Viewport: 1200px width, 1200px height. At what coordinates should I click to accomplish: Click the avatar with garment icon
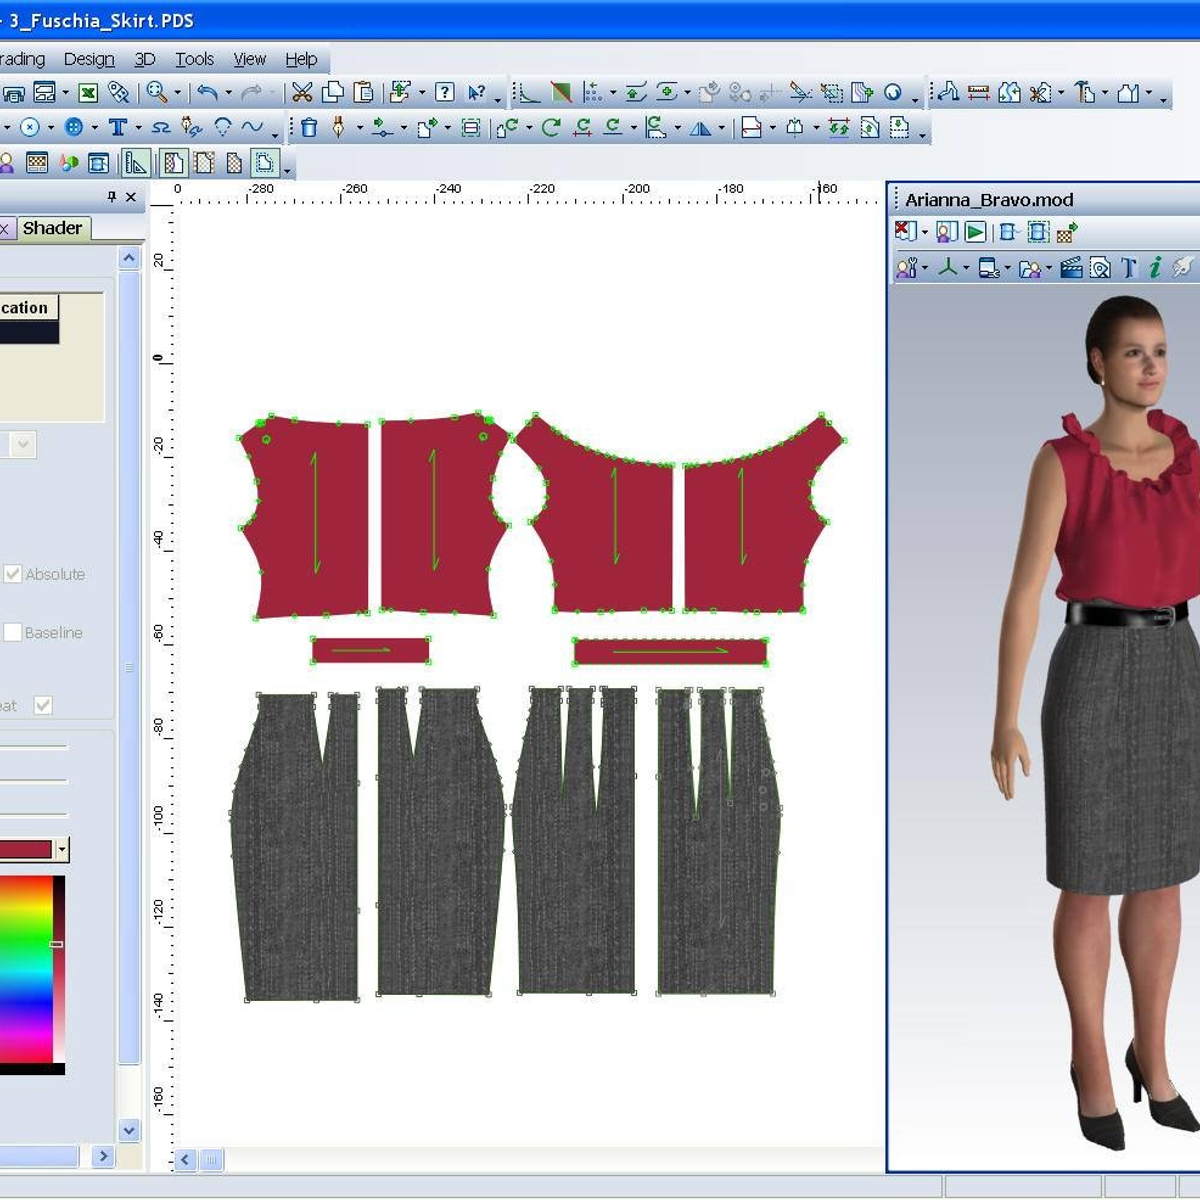click(946, 232)
